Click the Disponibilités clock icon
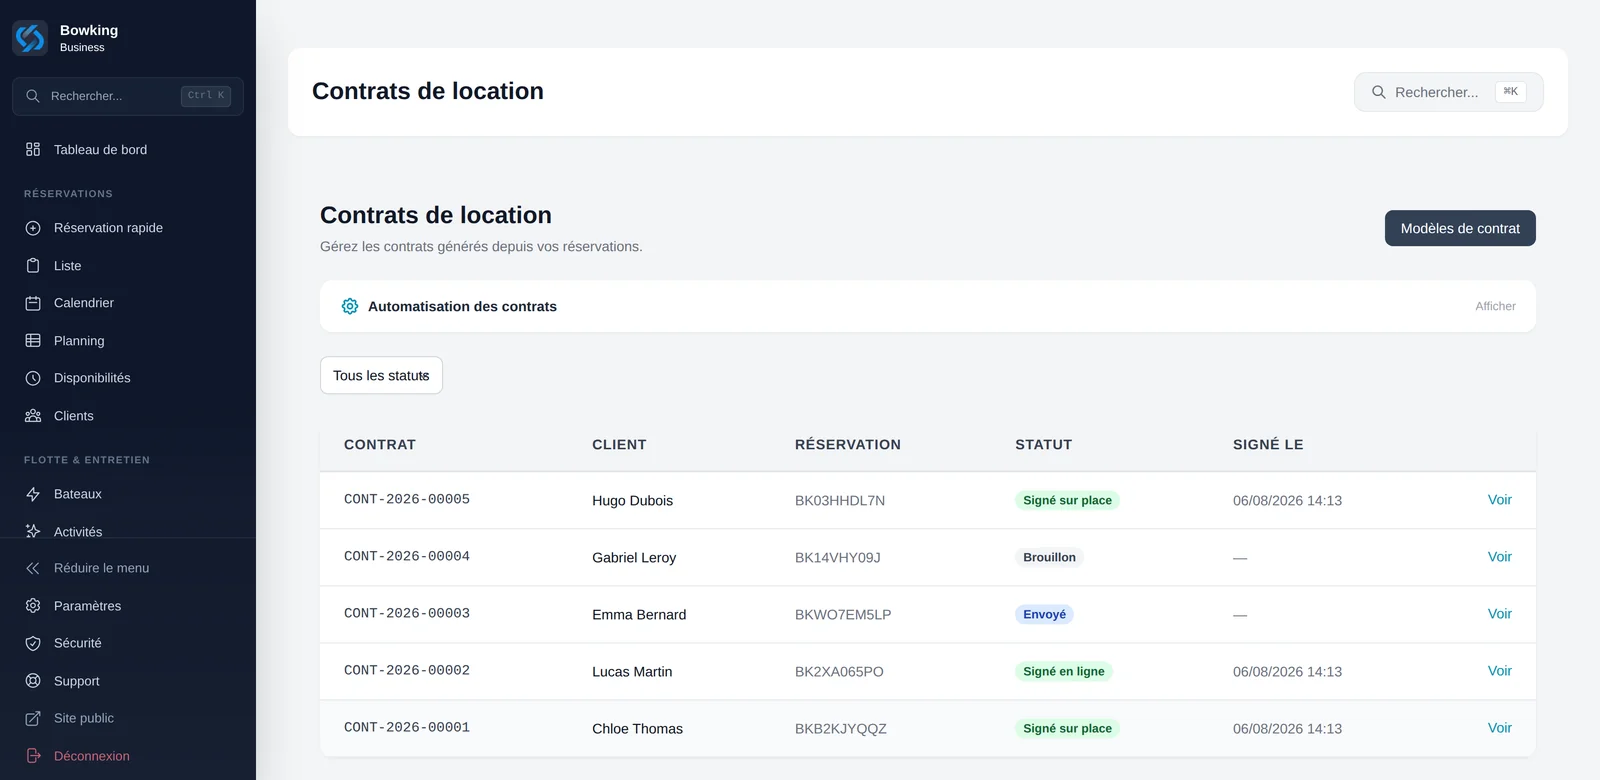Image resolution: width=1600 pixels, height=780 pixels. point(33,378)
